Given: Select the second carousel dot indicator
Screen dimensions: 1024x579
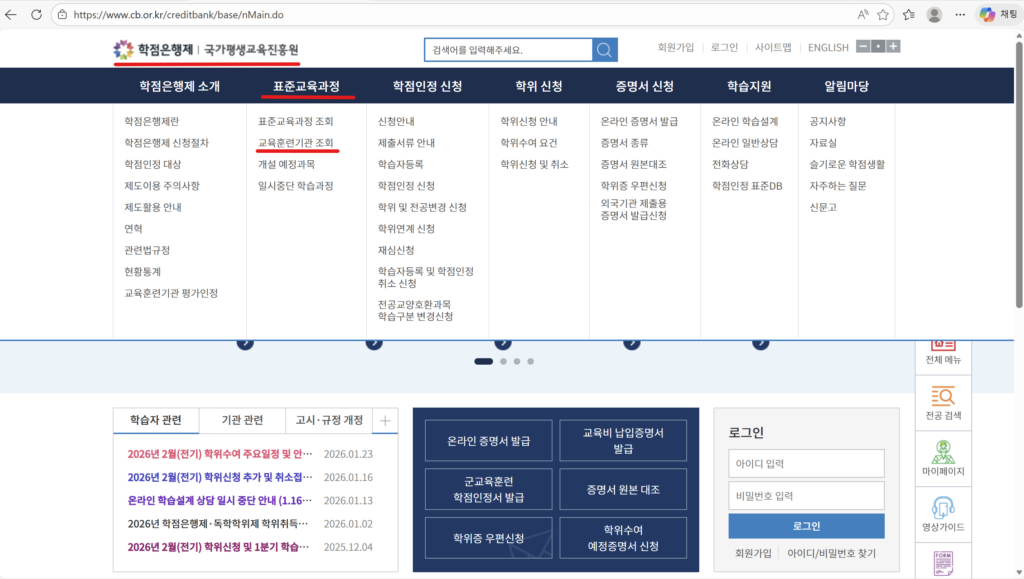Looking at the screenshot, I should click(503, 362).
